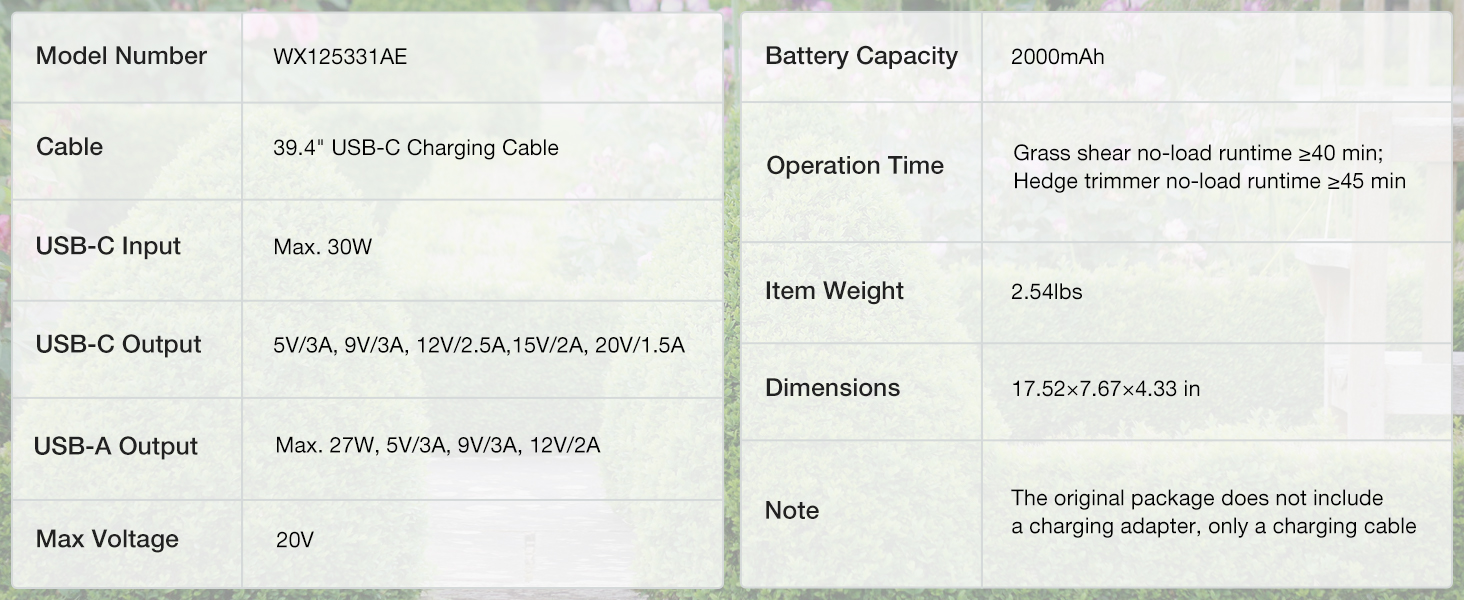
Task: Select the 39.4" USB-C Charging Cable text
Action: pos(415,148)
